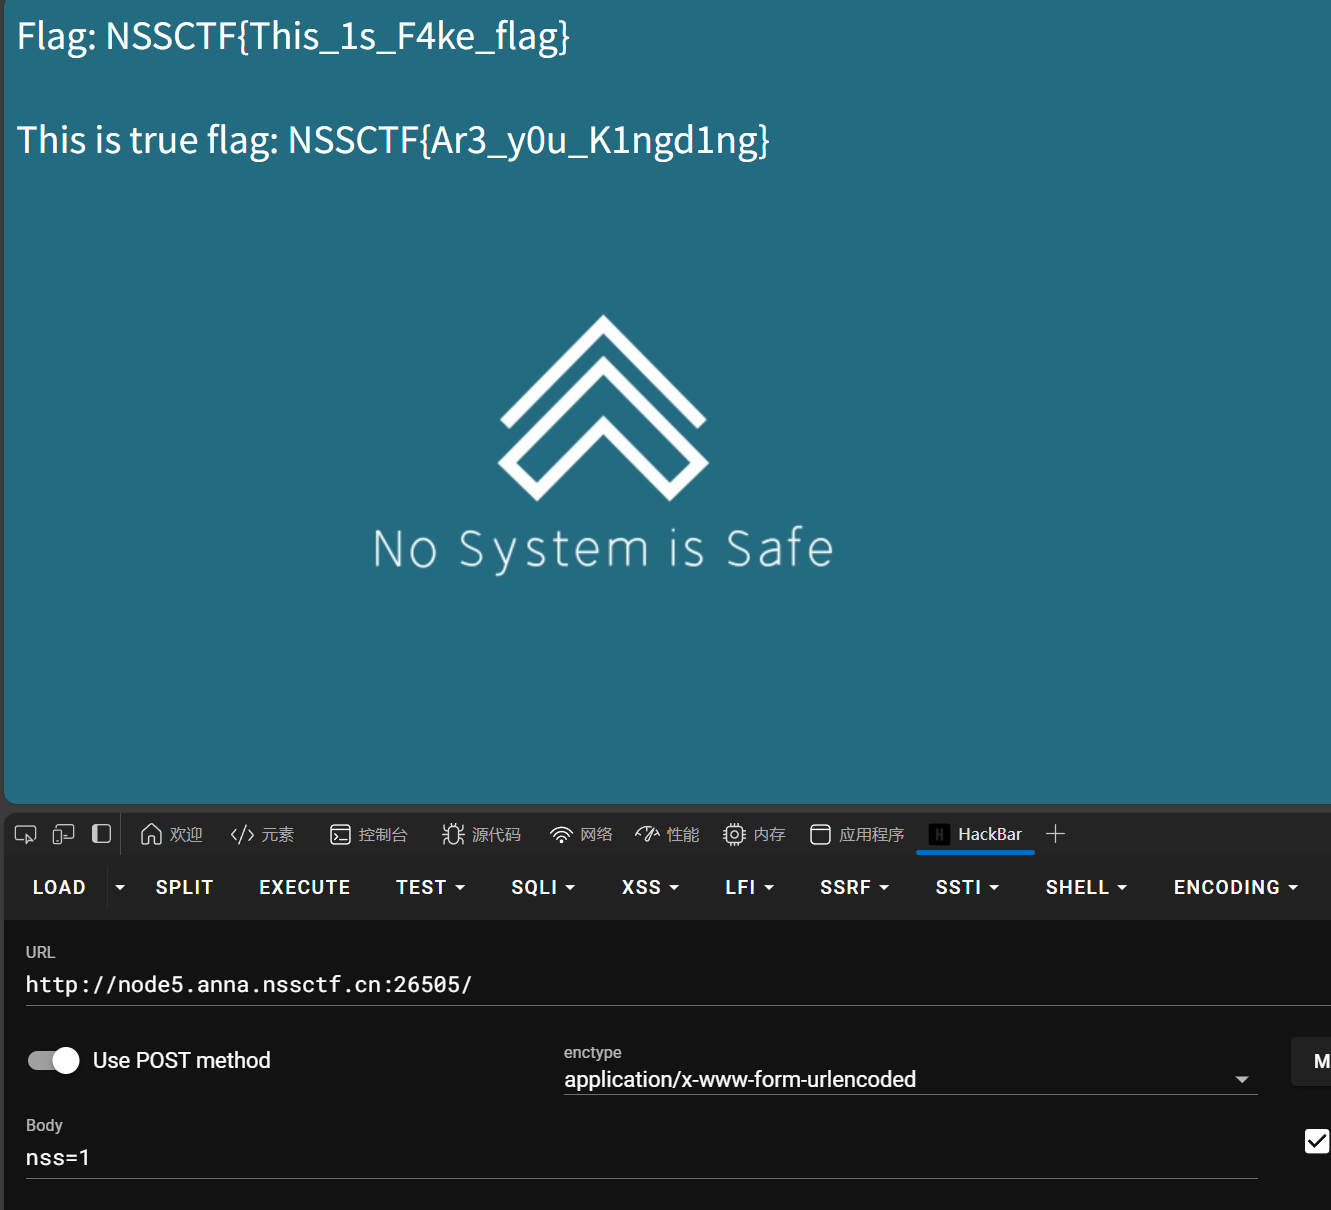Uncheck the checkbox beside the Body field

click(x=1316, y=1141)
